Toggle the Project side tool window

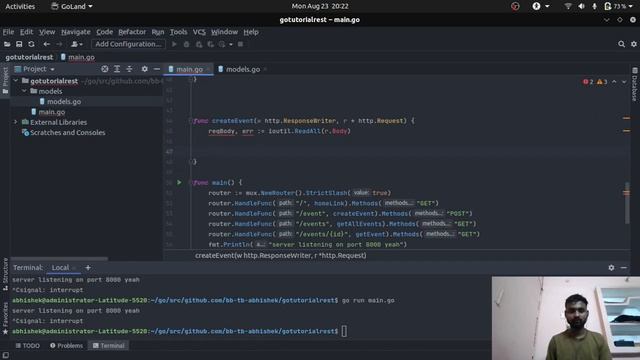pos(5,80)
